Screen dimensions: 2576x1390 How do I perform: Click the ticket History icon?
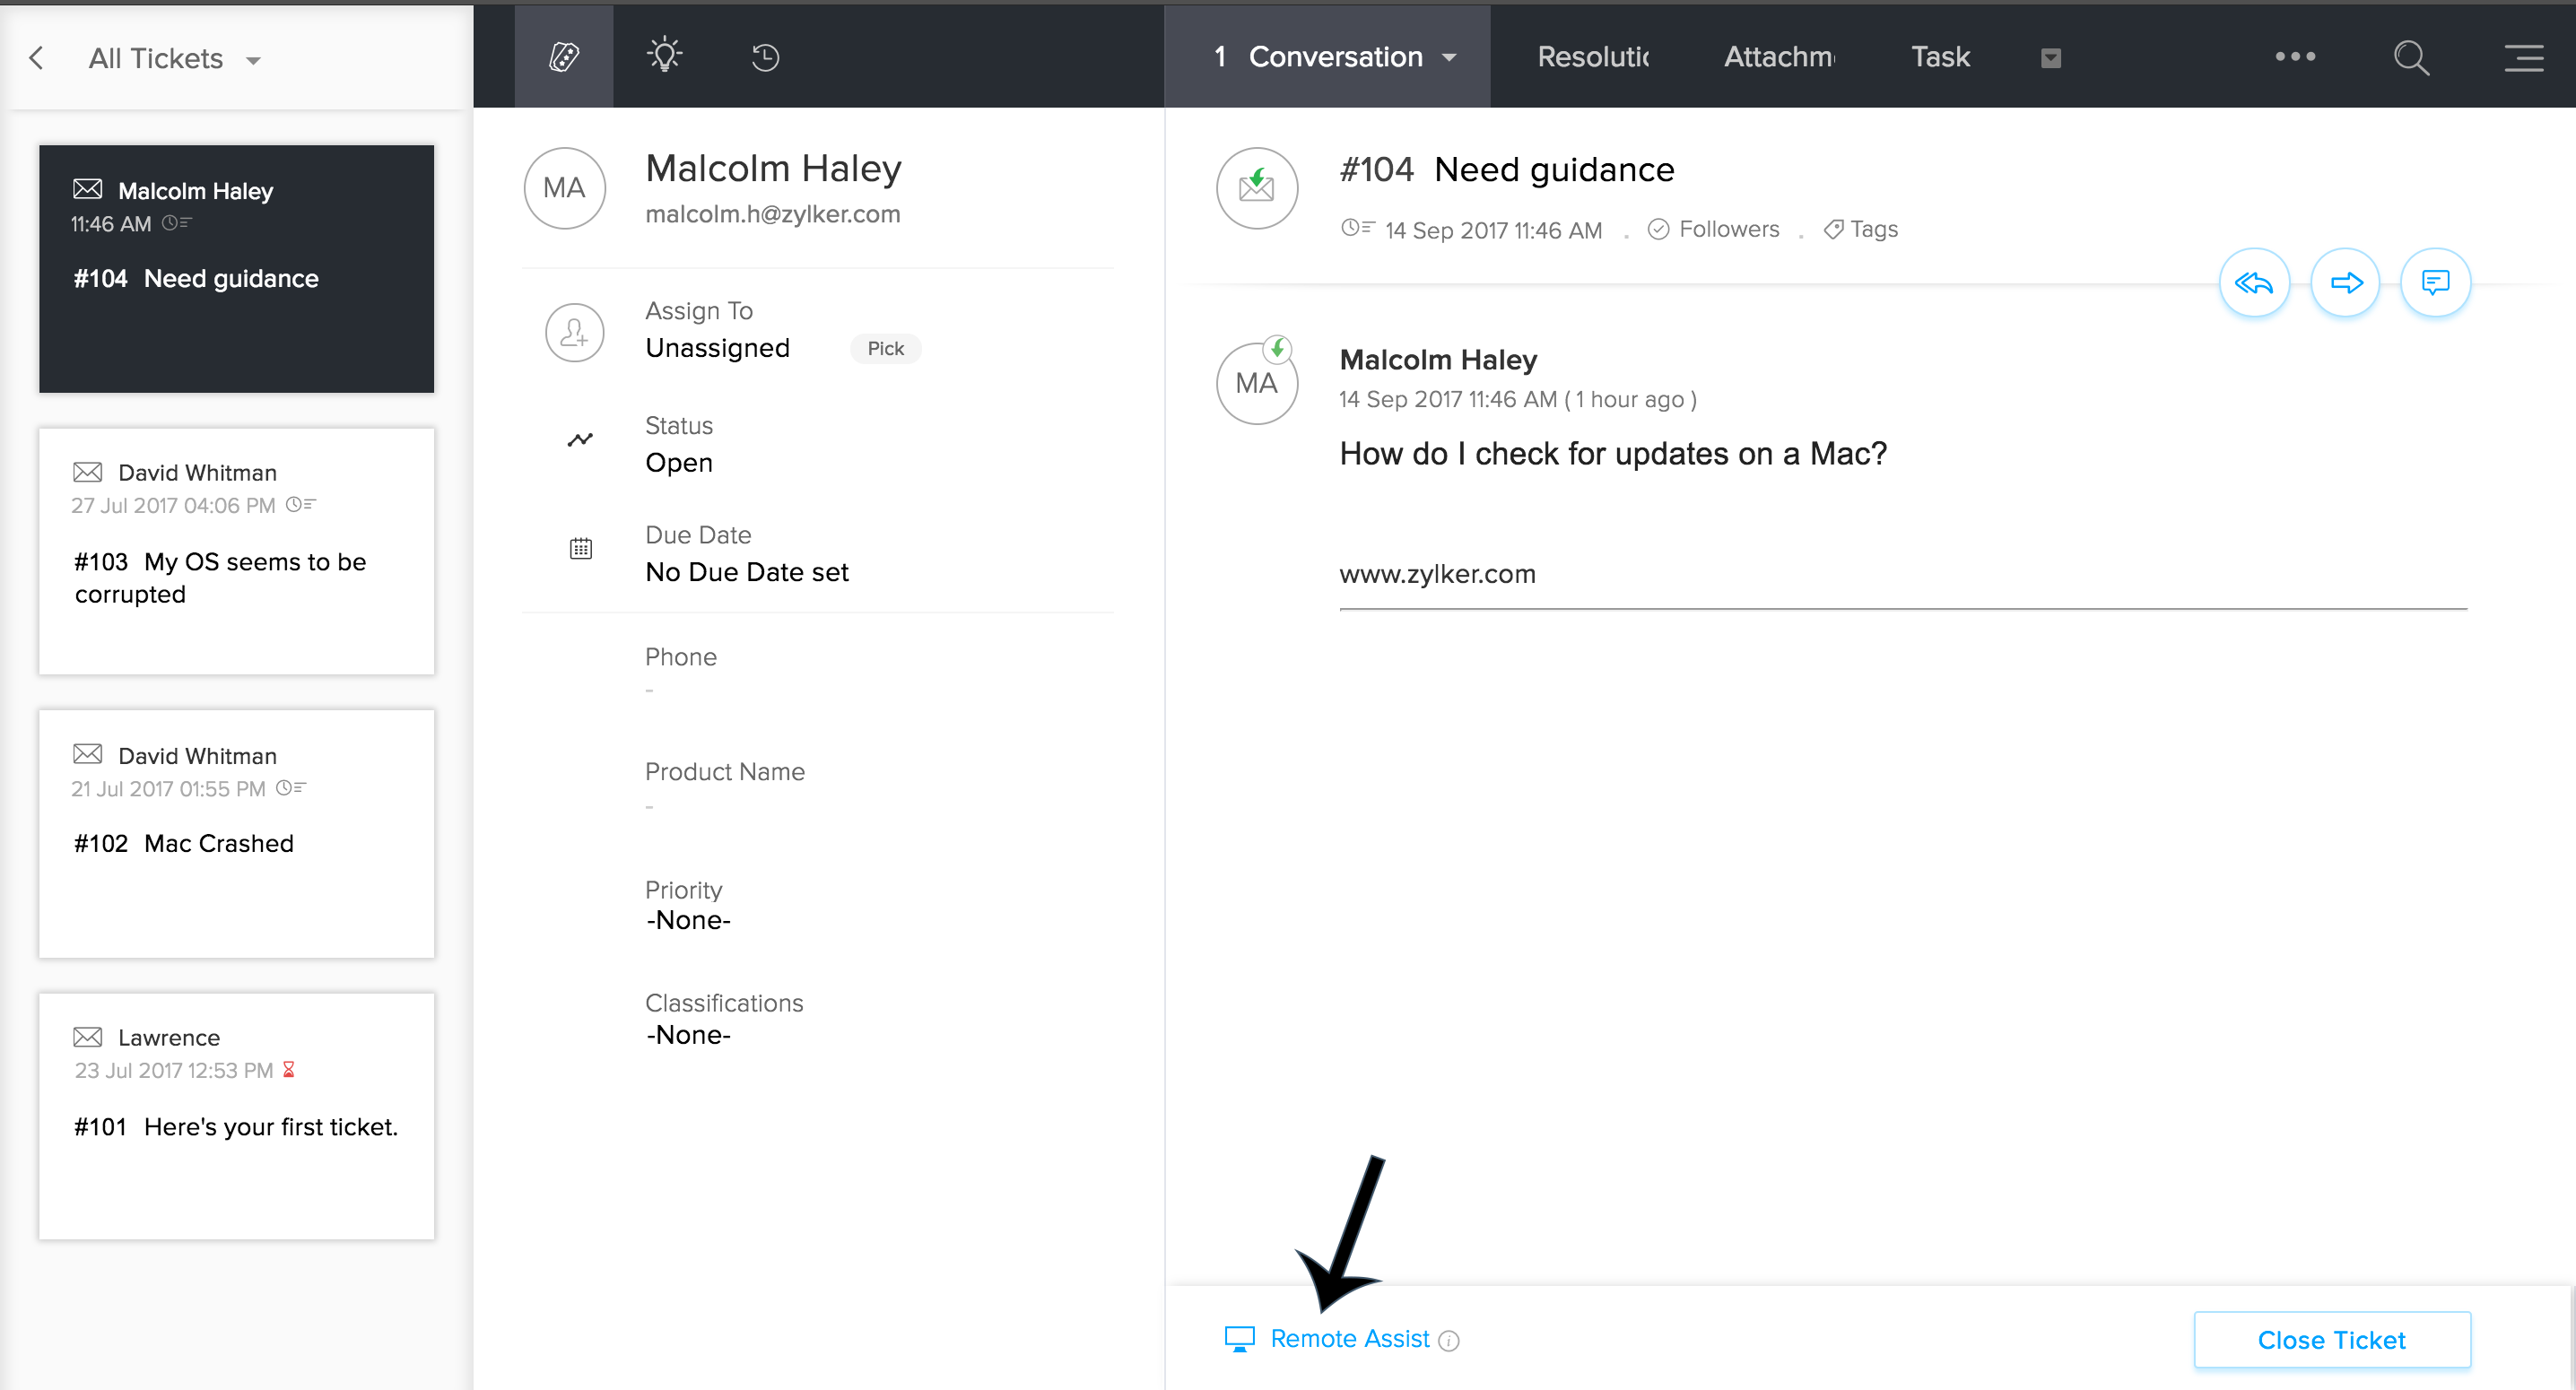[x=765, y=56]
